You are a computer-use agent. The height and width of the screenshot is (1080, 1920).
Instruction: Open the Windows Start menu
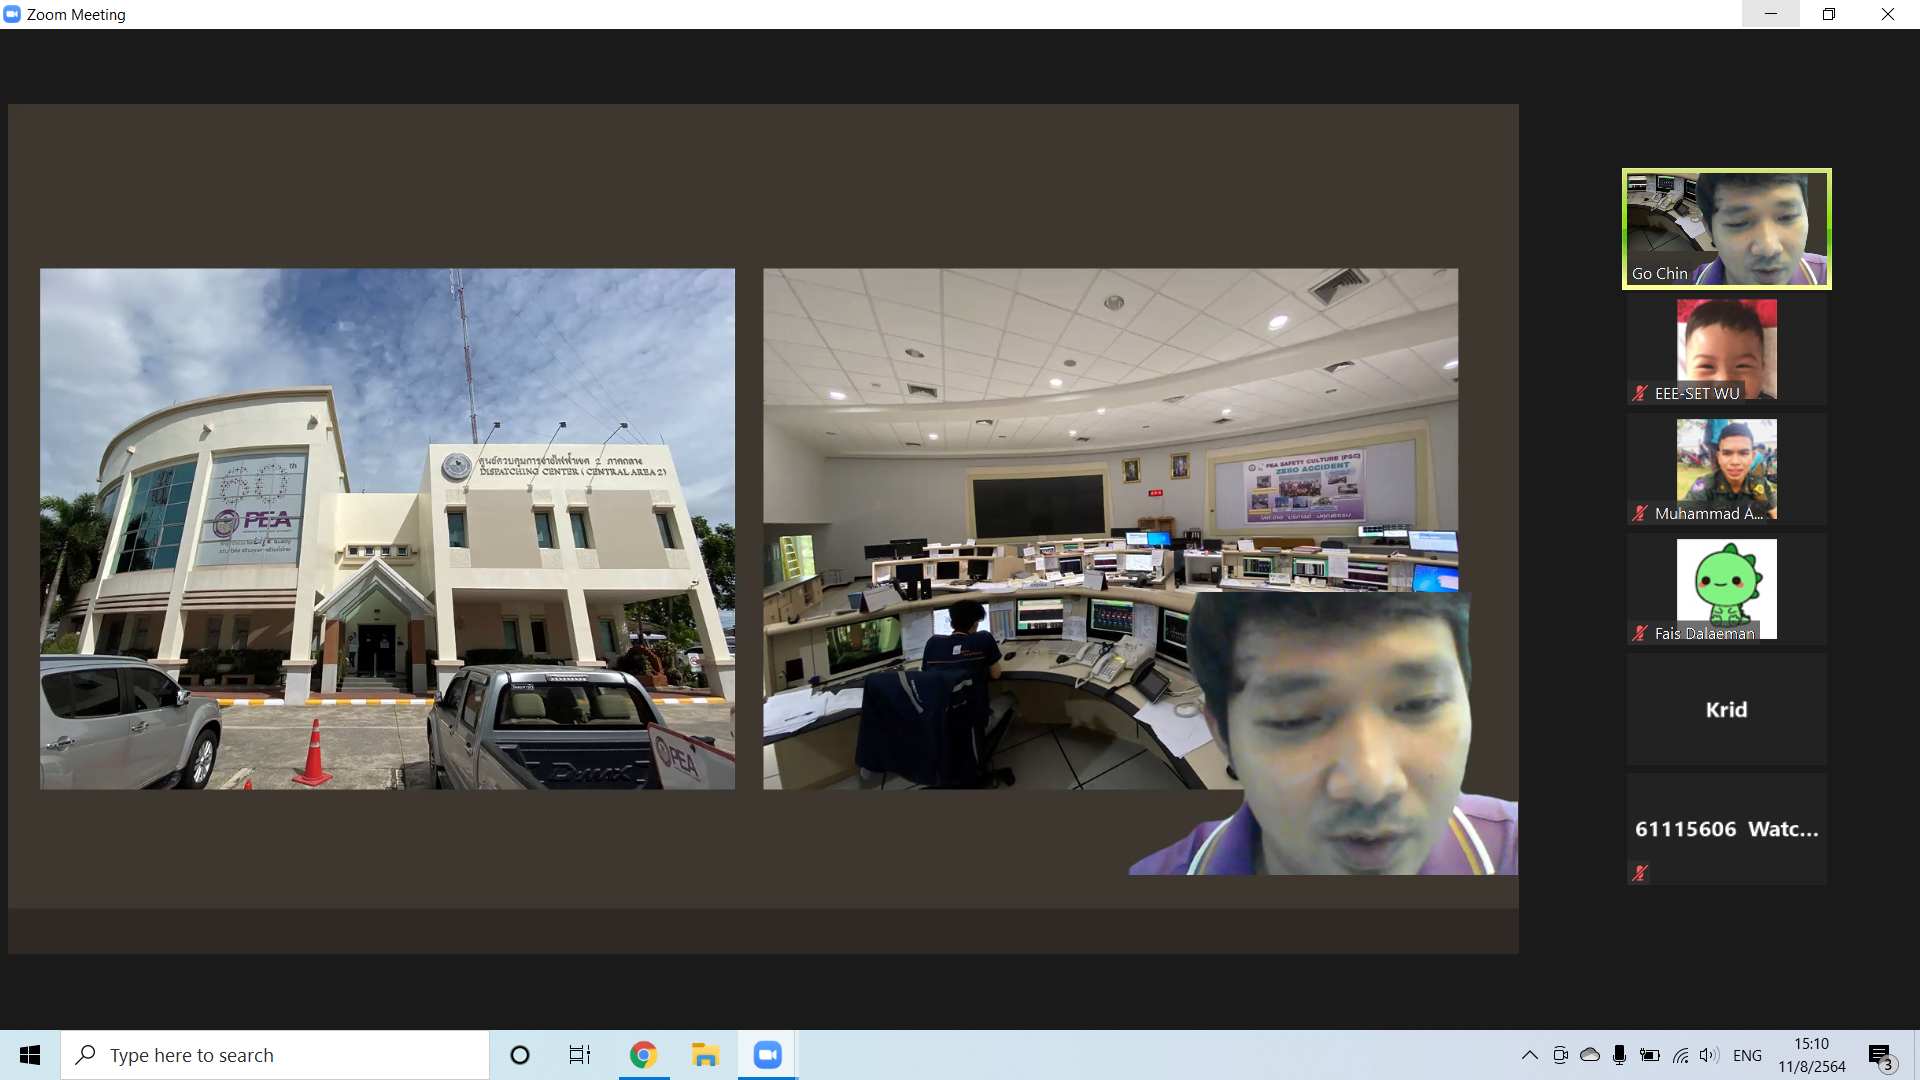click(30, 1055)
